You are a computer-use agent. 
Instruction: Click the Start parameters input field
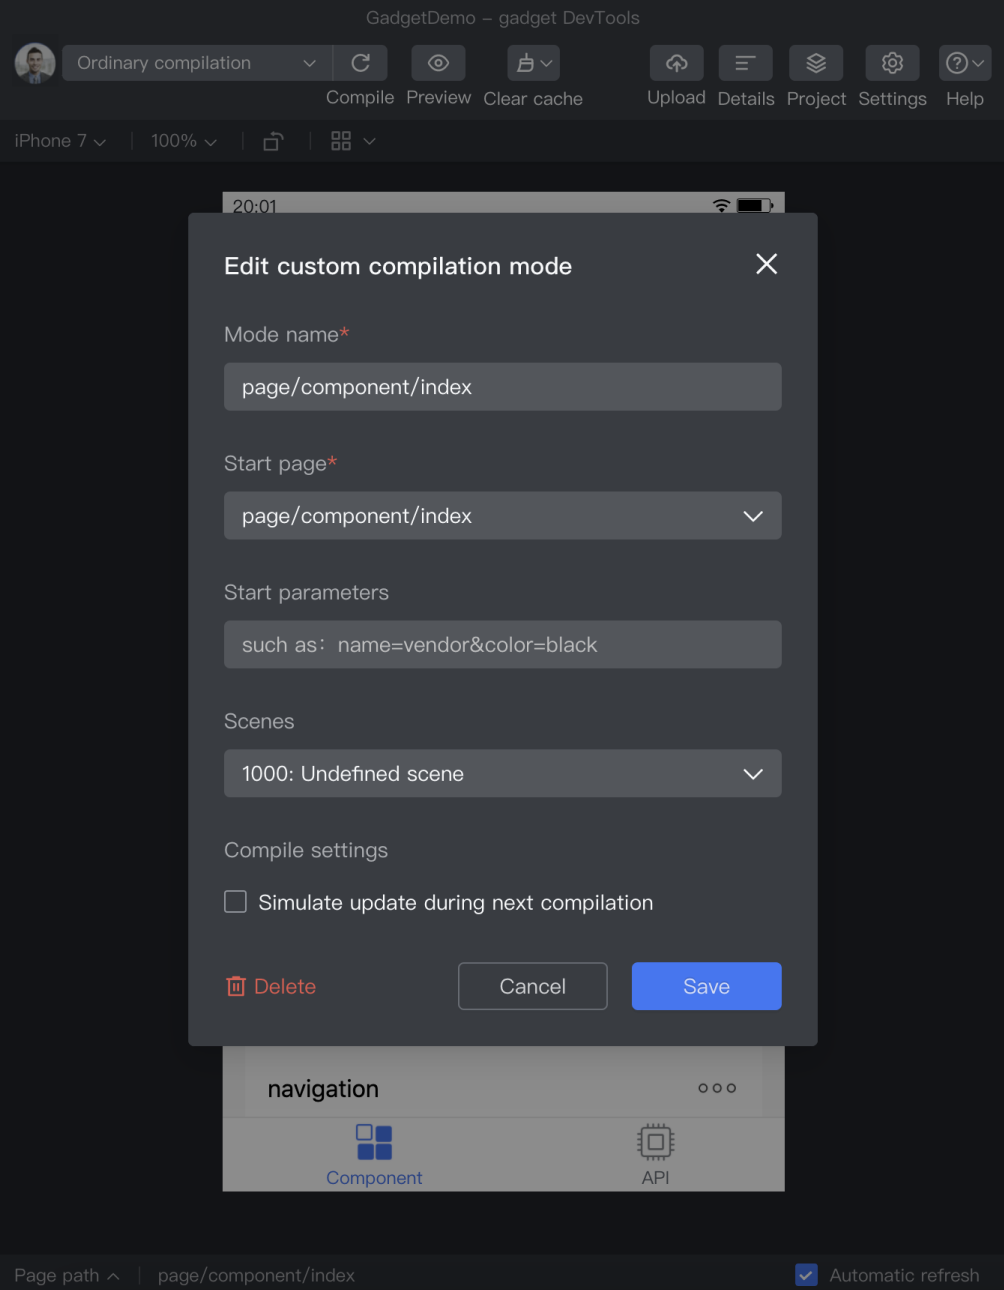click(502, 645)
